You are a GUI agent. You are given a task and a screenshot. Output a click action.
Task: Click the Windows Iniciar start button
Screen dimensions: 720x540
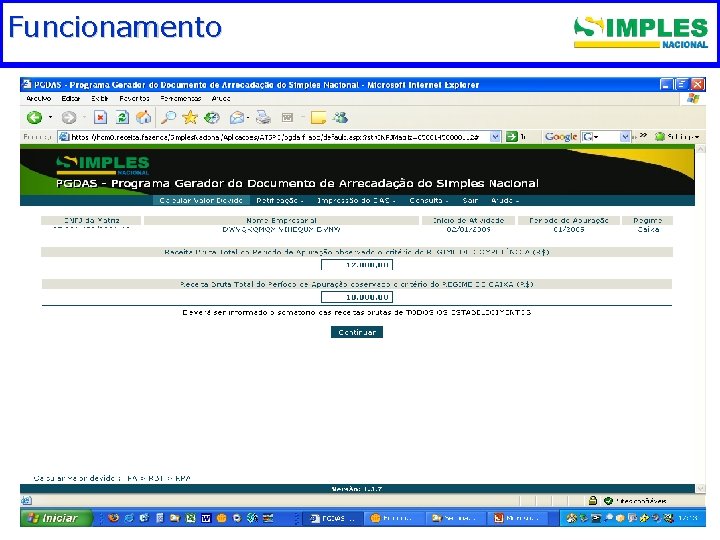click(55, 518)
